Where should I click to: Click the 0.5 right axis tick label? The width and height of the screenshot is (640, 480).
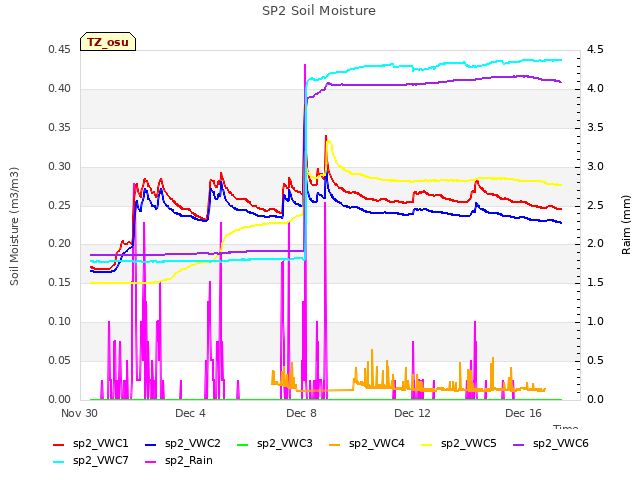click(595, 361)
